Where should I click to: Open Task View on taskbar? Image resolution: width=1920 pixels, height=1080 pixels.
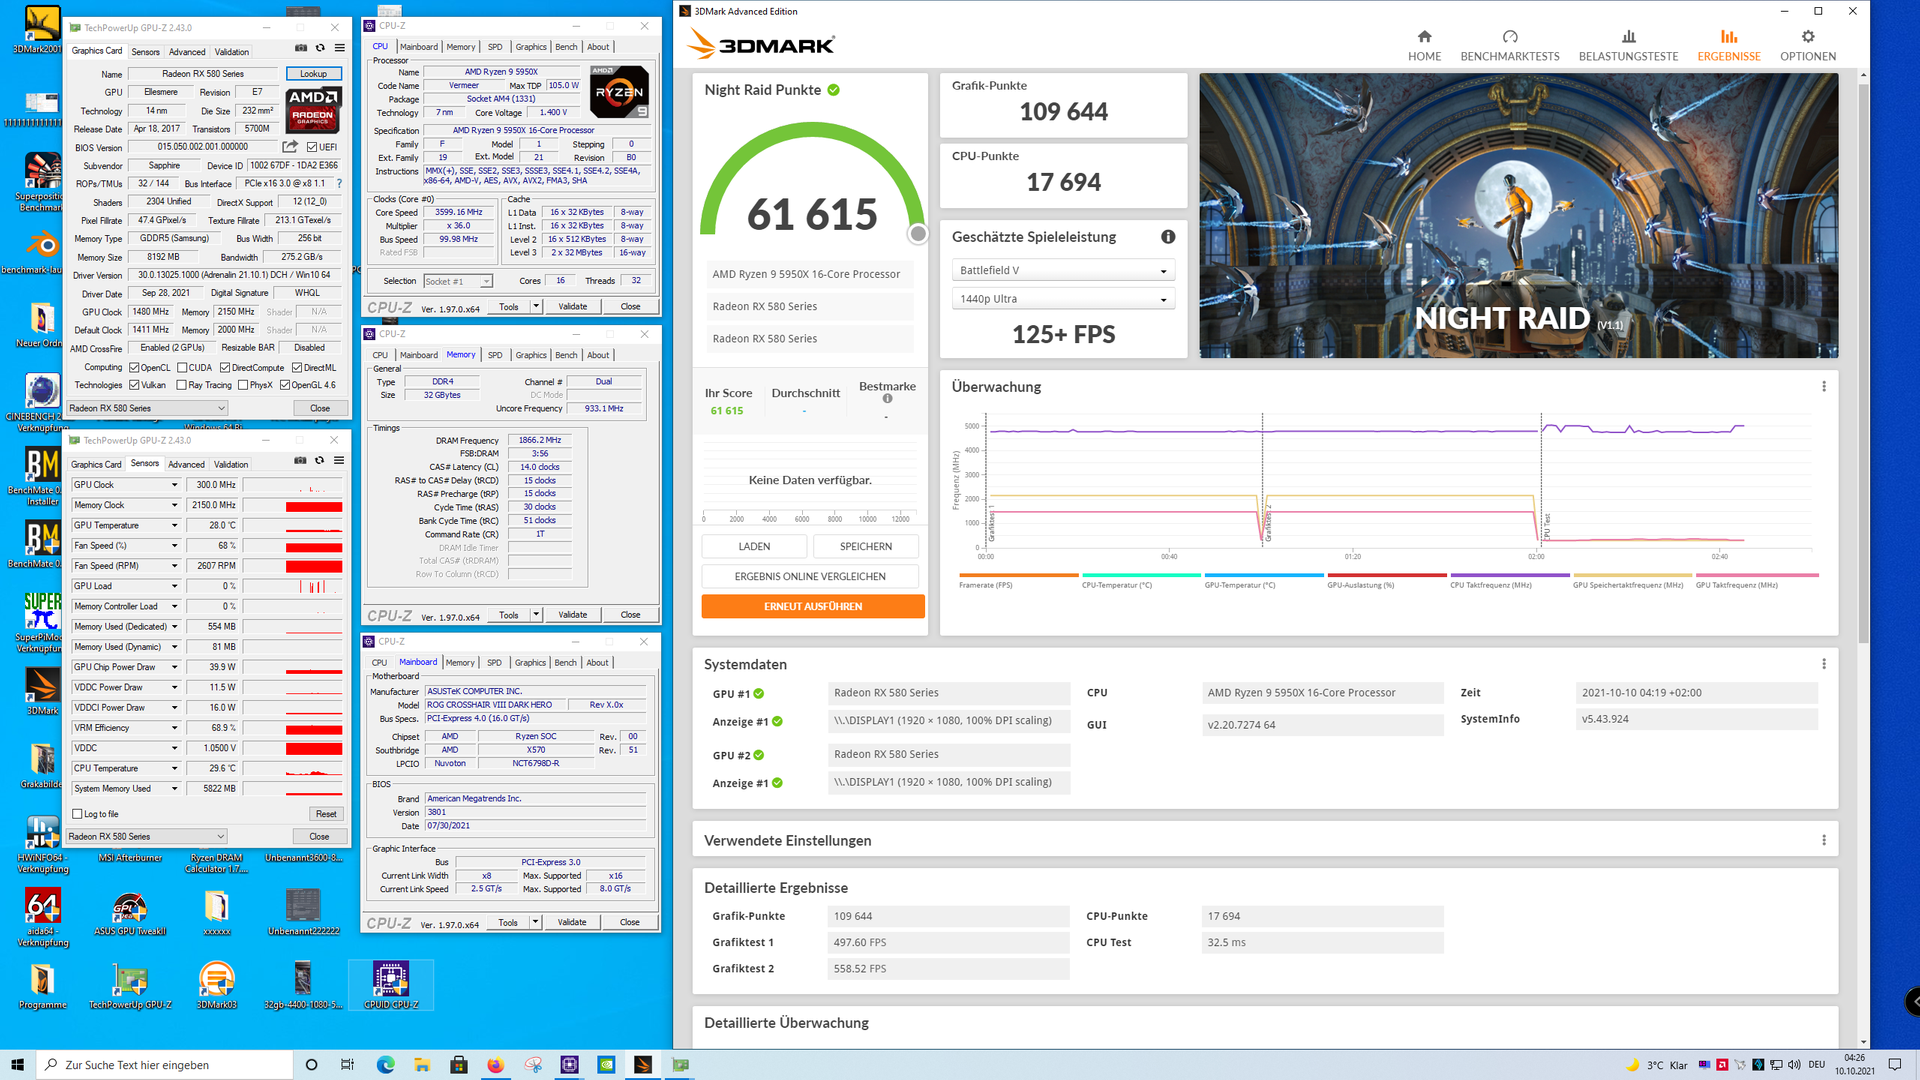click(x=347, y=1065)
